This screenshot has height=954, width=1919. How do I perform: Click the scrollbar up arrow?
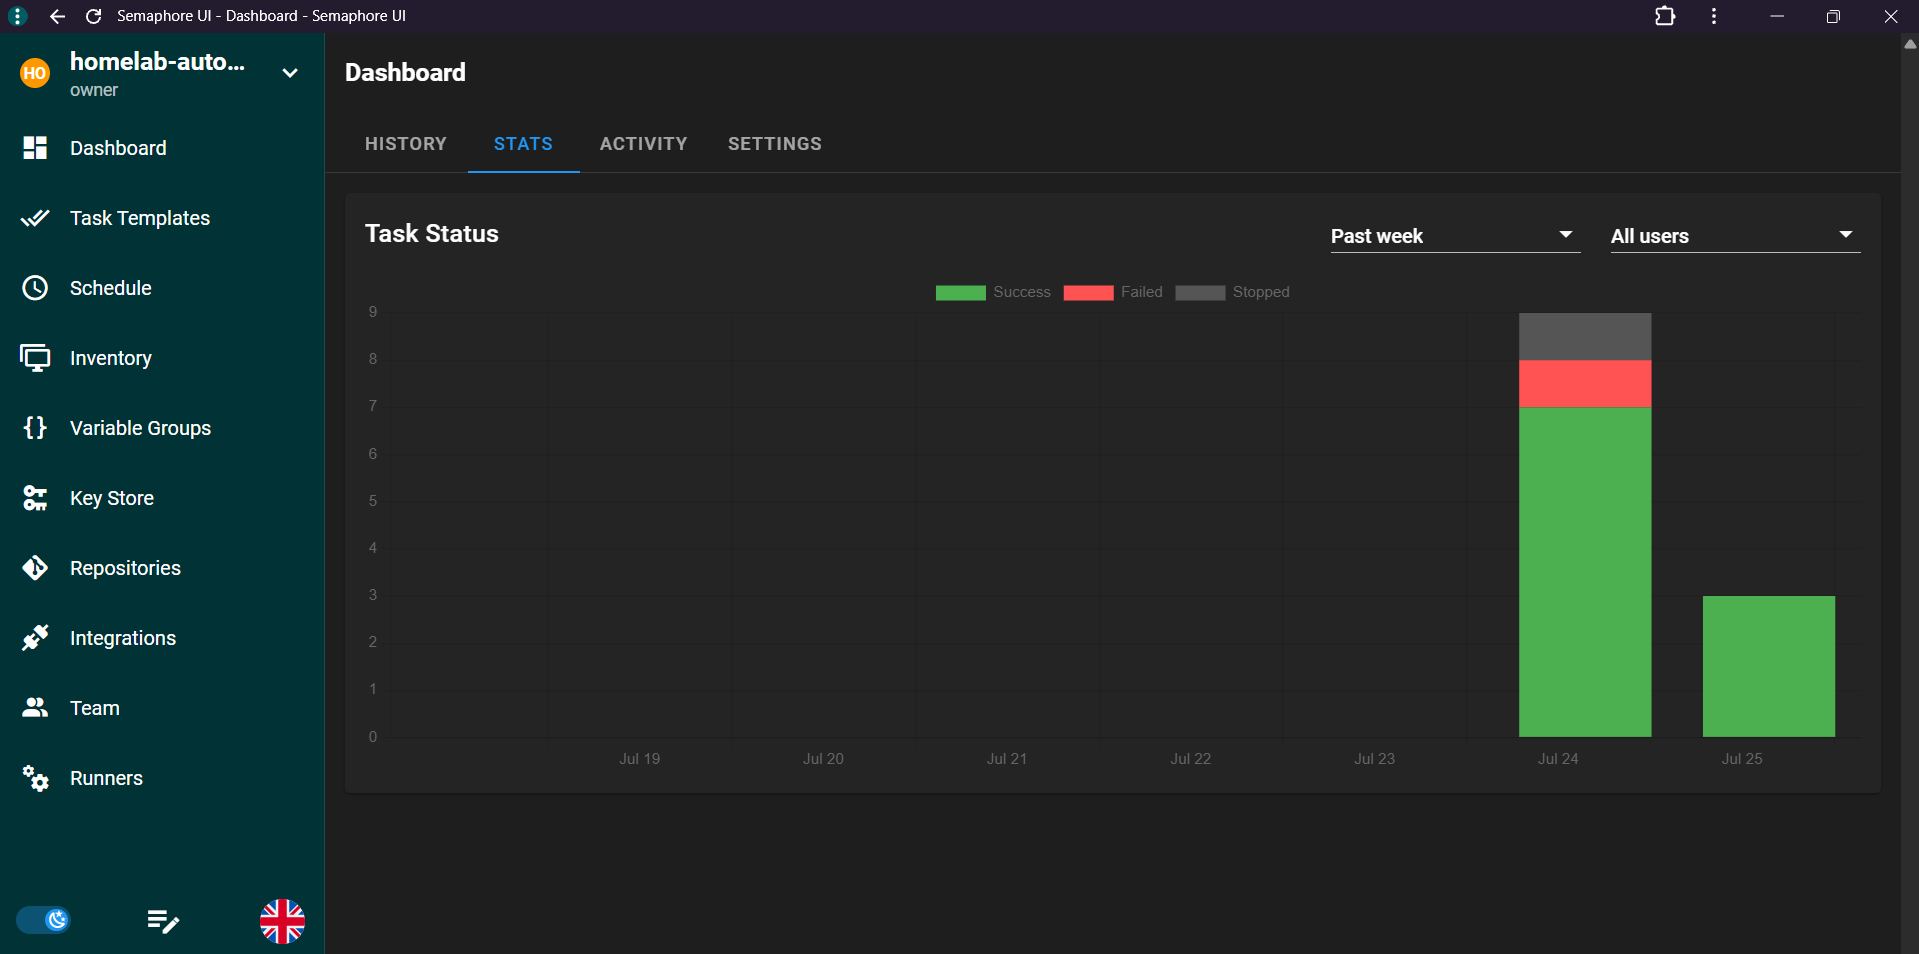point(1910,44)
